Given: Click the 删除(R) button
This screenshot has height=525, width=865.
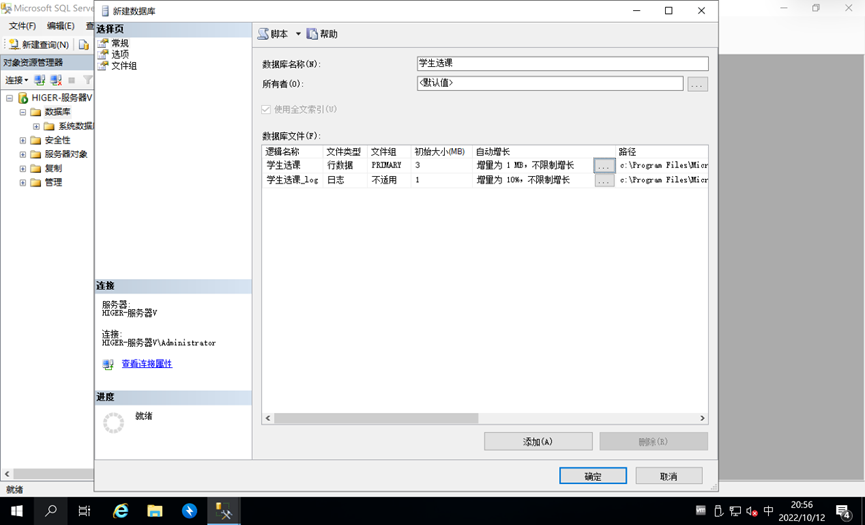Looking at the screenshot, I should 653,441.
